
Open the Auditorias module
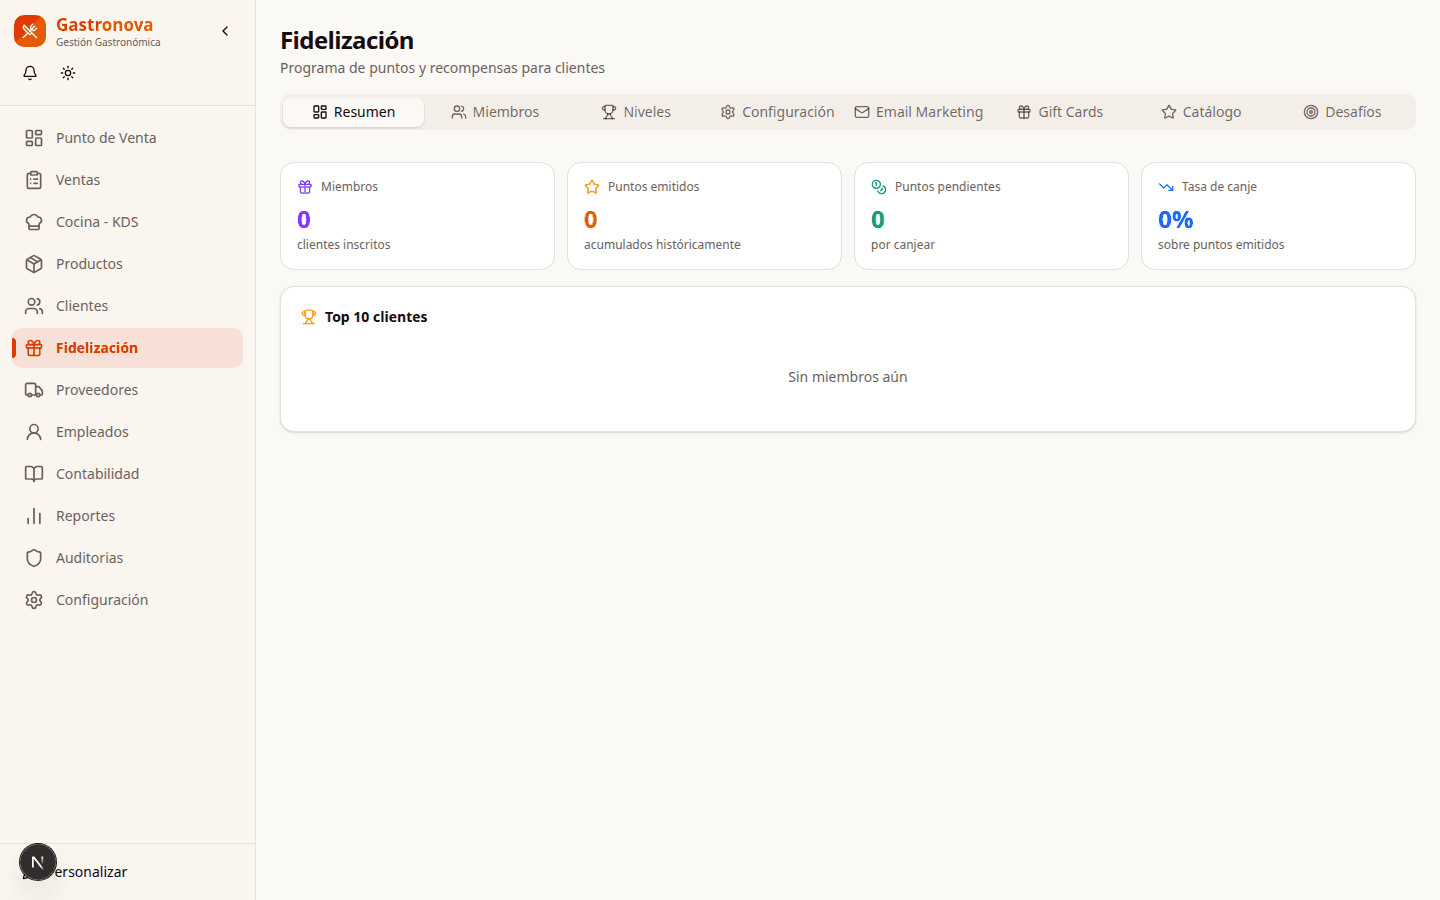[x=90, y=557]
